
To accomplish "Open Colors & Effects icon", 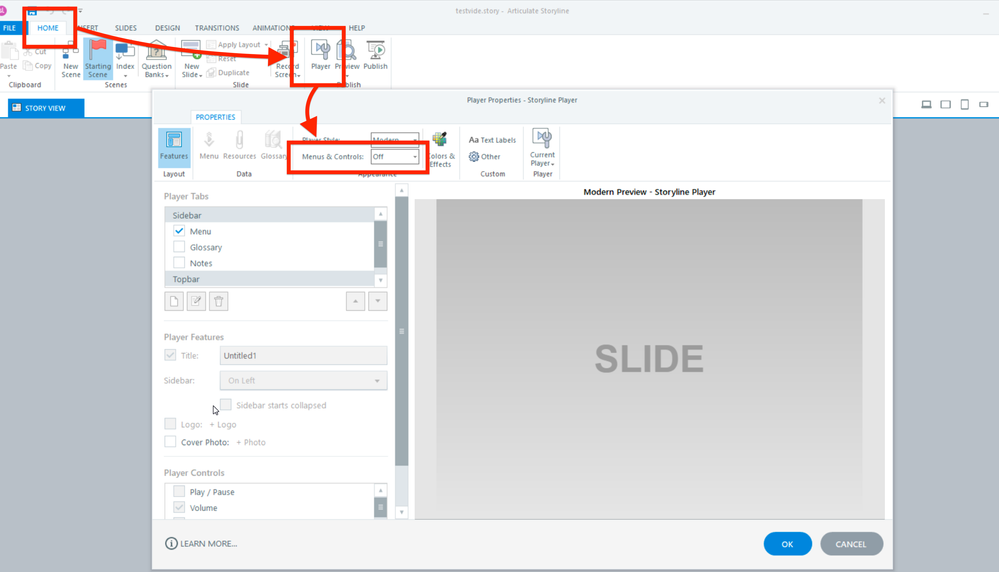I will pos(440,140).
